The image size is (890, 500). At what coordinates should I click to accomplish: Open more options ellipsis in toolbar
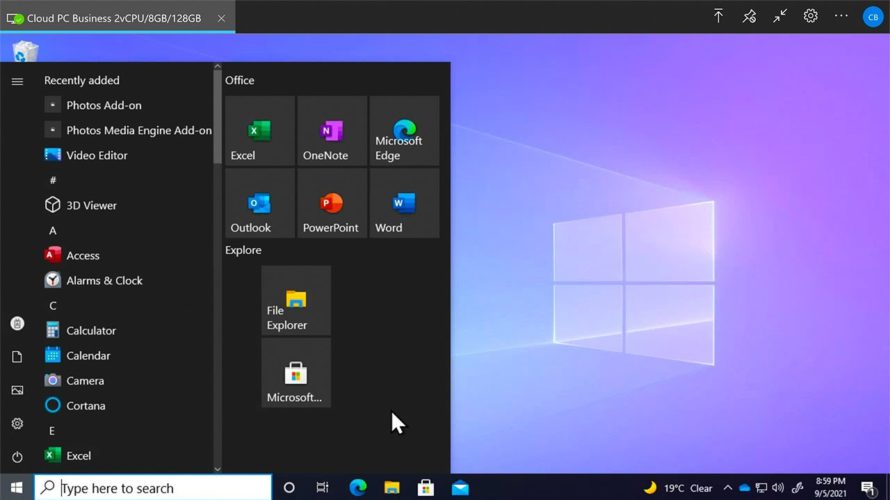(x=841, y=16)
